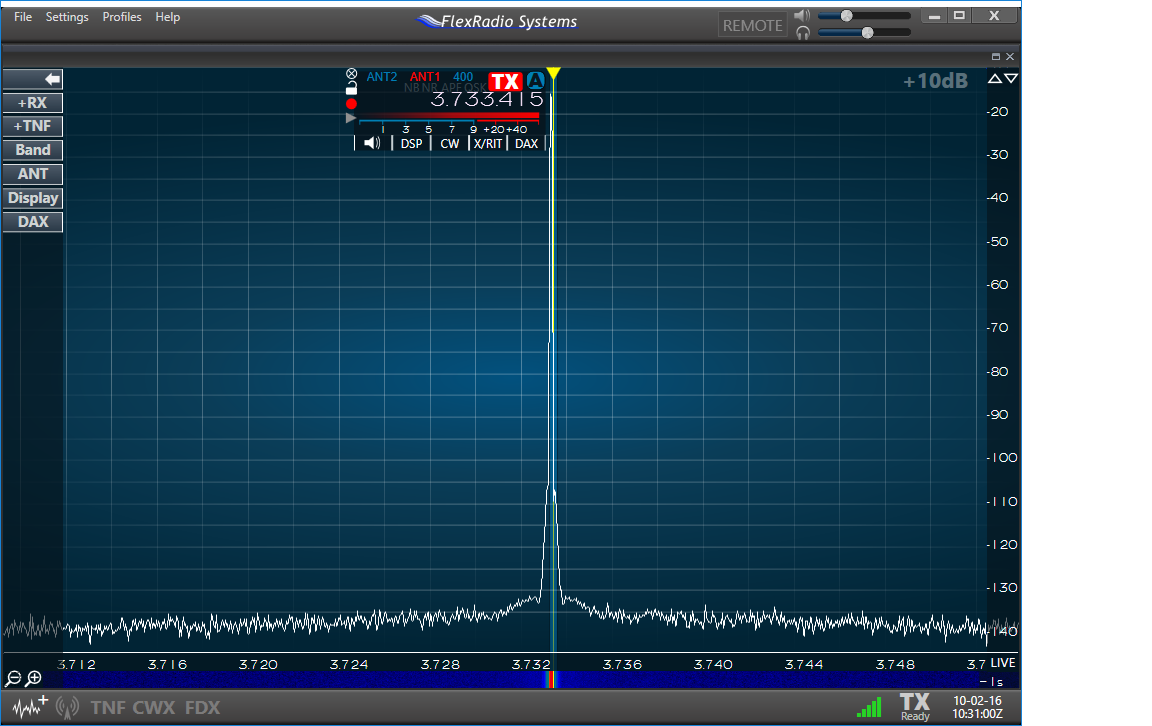Image resolution: width=1152 pixels, height=726 pixels.
Task: Open the X/RIT slice tab
Action: click(x=488, y=143)
